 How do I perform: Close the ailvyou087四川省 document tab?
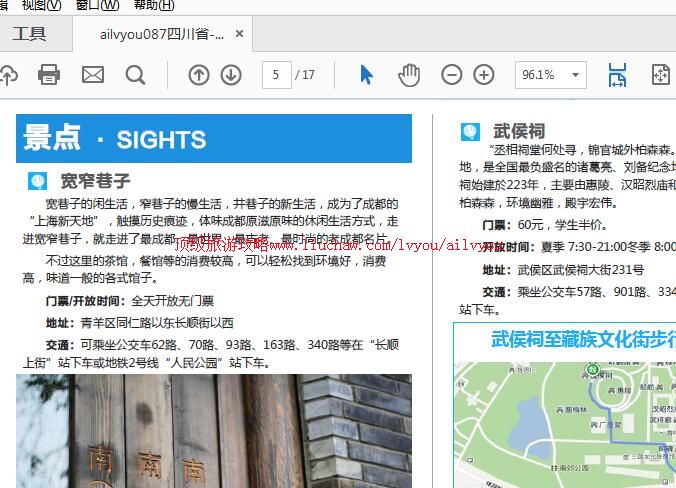[x=240, y=34]
